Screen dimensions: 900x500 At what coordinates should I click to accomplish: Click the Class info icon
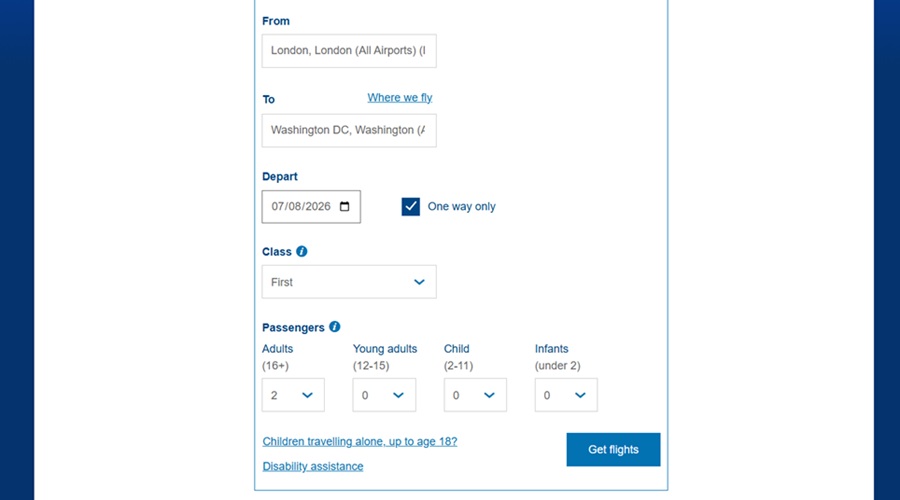click(x=301, y=251)
